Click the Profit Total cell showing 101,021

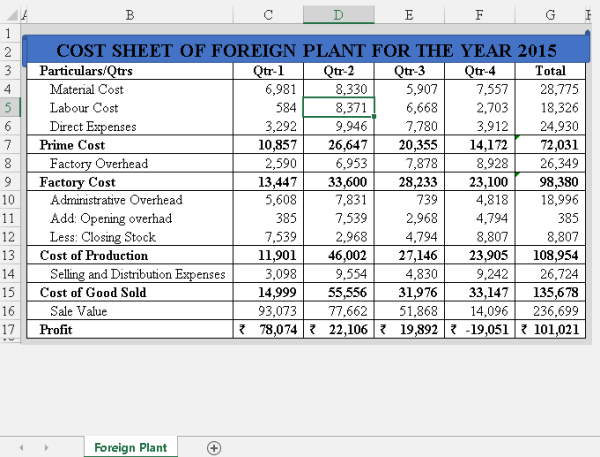click(x=550, y=329)
